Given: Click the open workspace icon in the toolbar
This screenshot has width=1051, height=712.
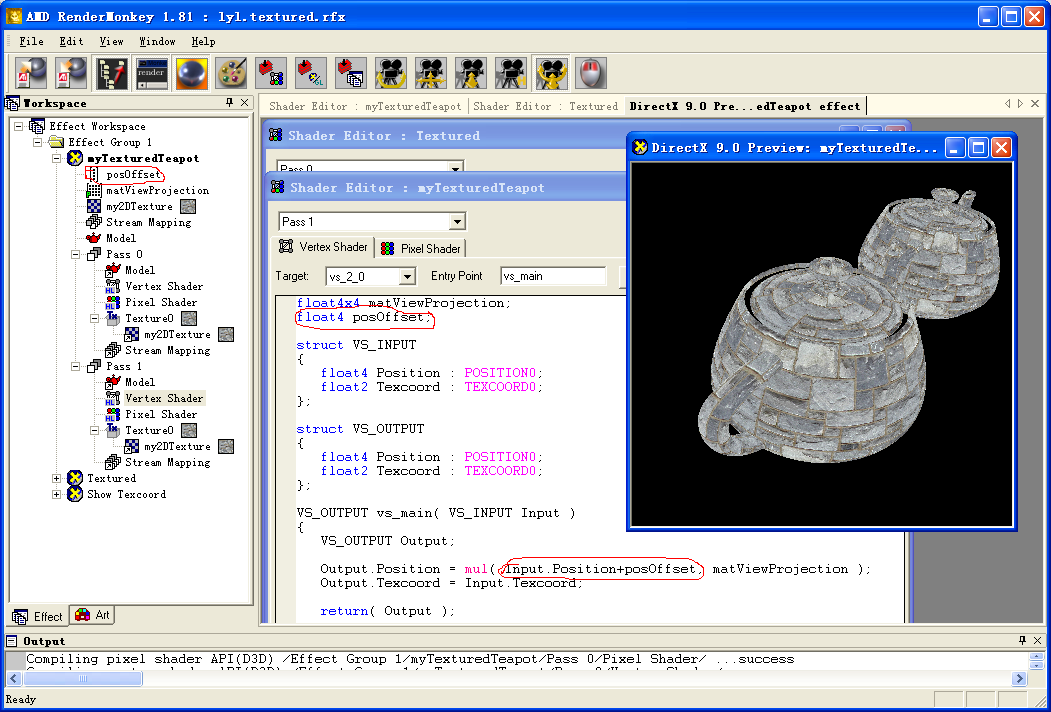Looking at the screenshot, I should 32,73.
